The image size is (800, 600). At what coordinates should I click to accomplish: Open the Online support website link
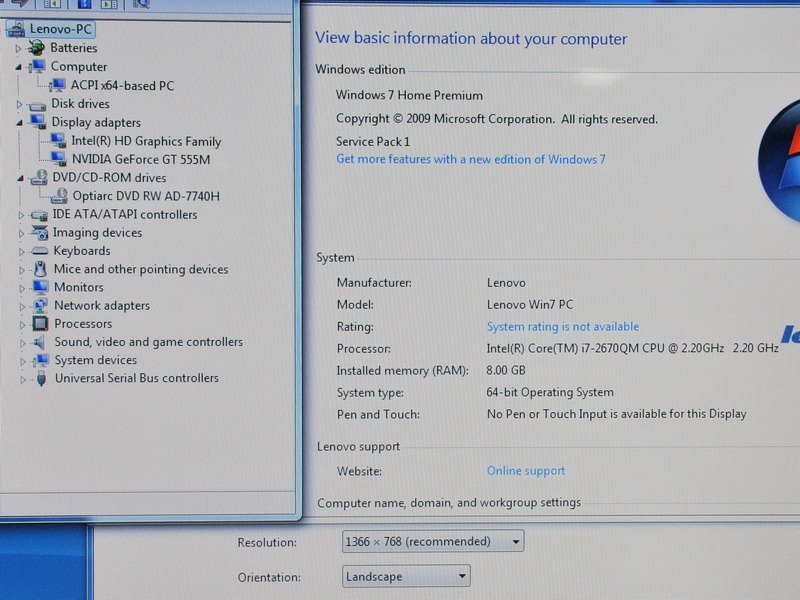point(526,470)
